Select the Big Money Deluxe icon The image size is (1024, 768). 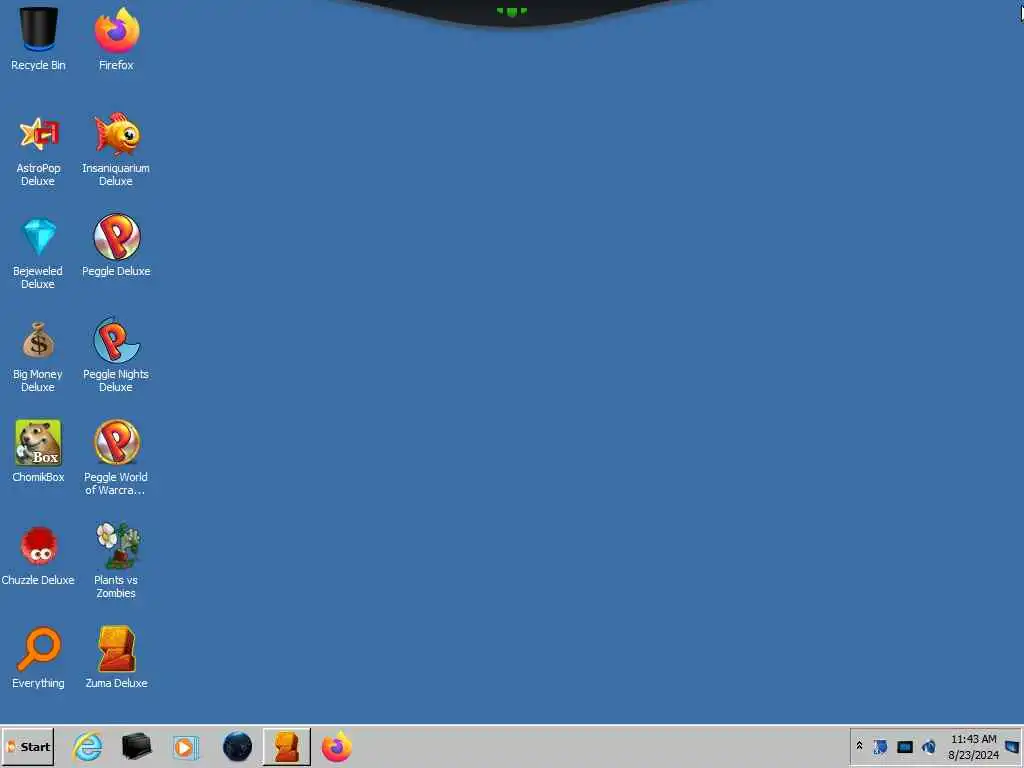tap(38, 357)
